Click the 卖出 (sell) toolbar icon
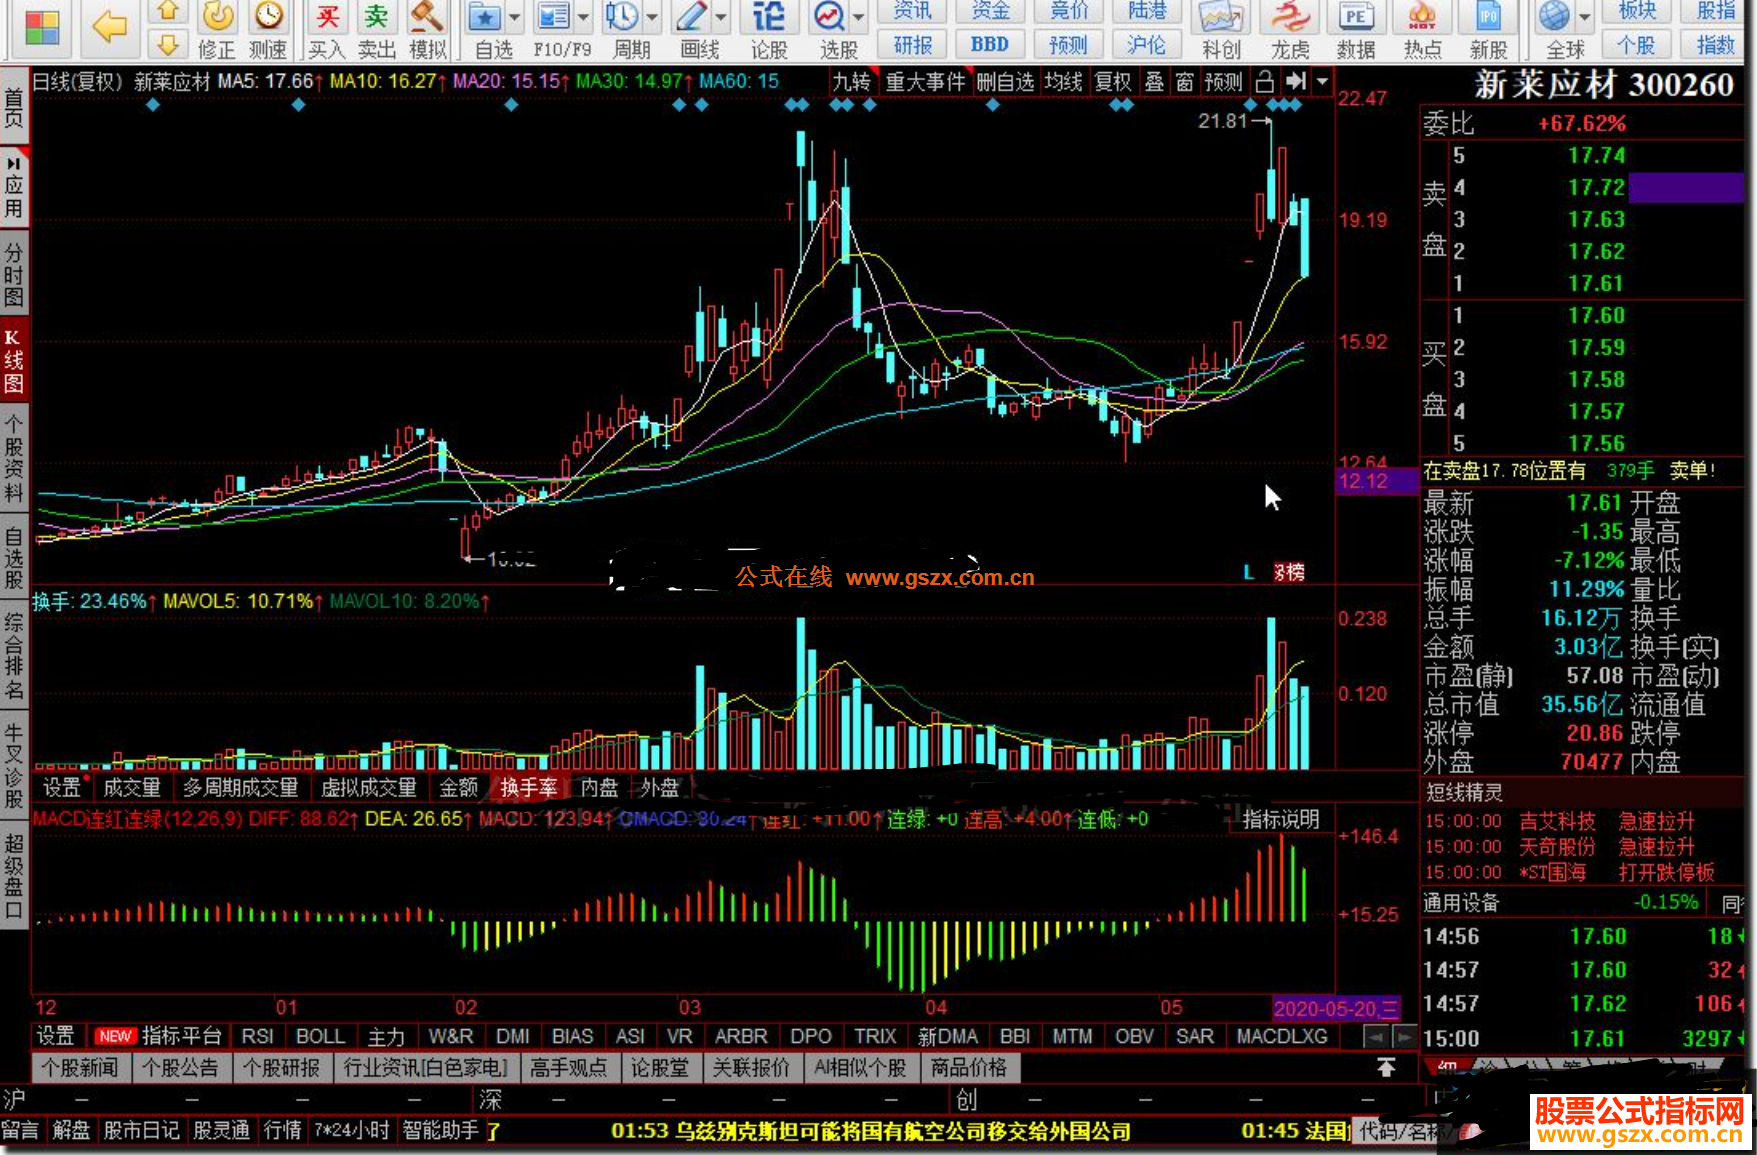The height and width of the screenshot is (1155, 1757). pyautogui.click(x=376, y=19)
